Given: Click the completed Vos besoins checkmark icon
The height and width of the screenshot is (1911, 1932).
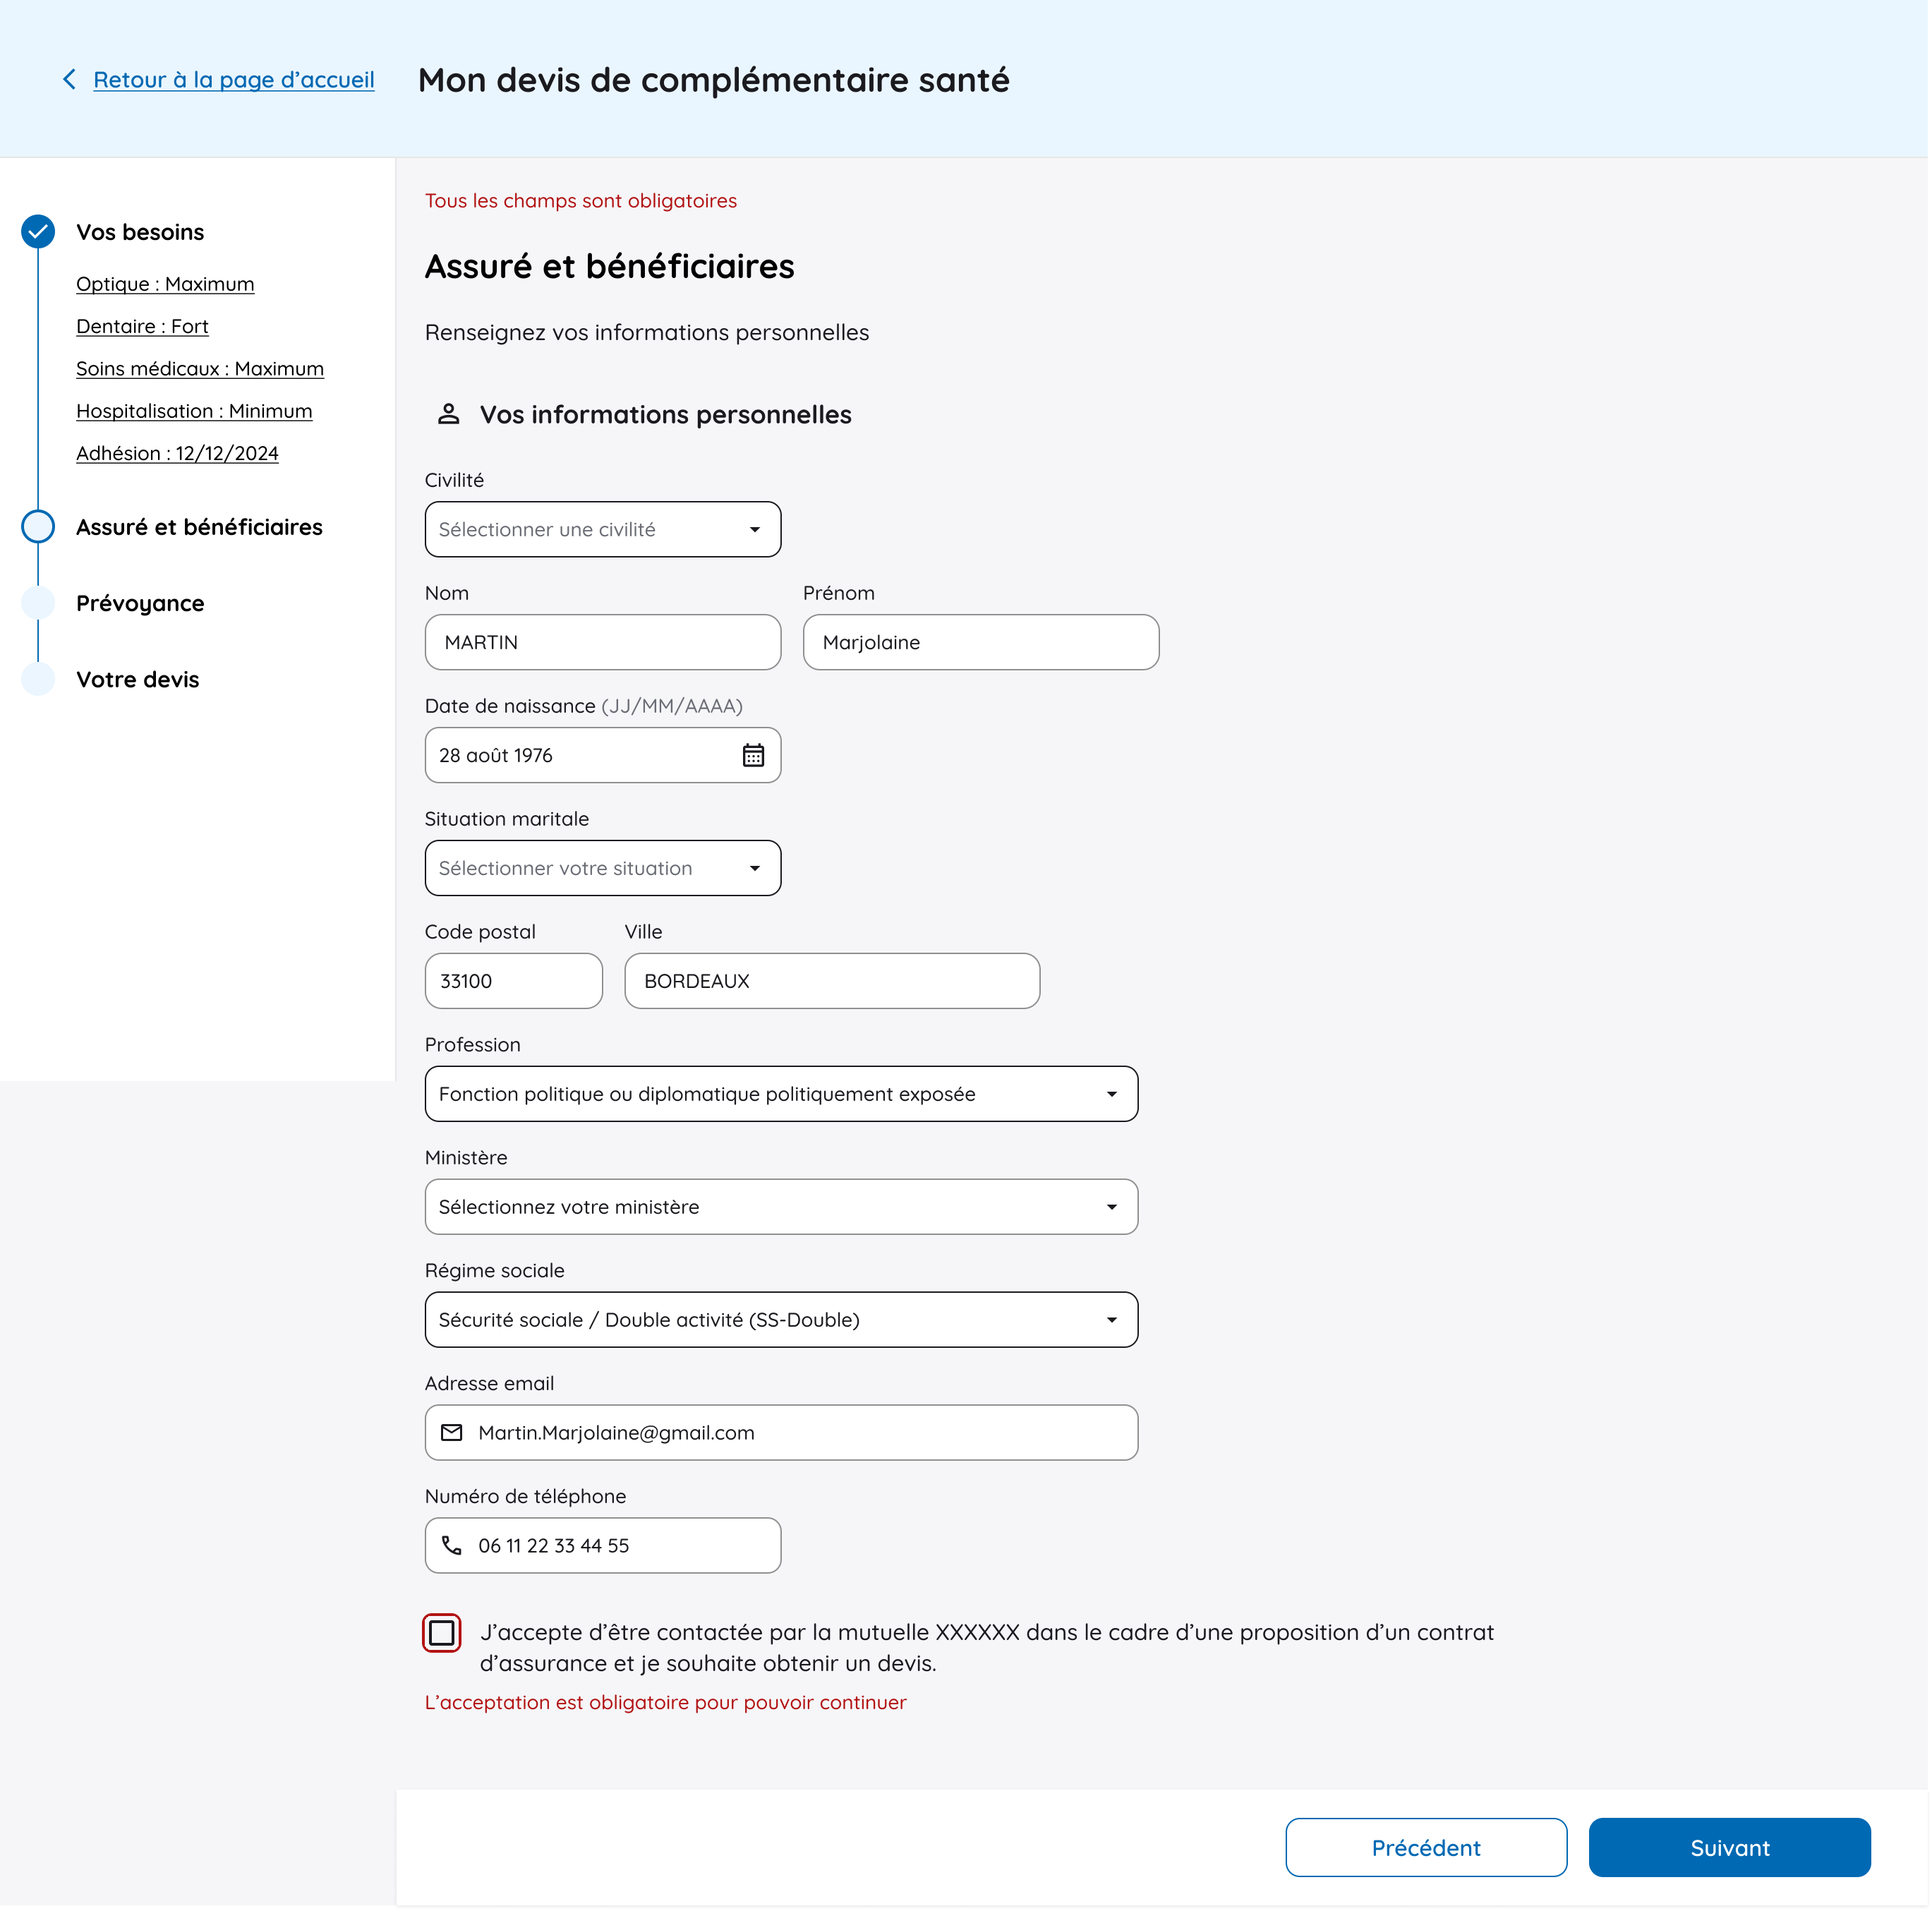Looking at the screenshot, I should pyautogui.click(x=38, y=232).
